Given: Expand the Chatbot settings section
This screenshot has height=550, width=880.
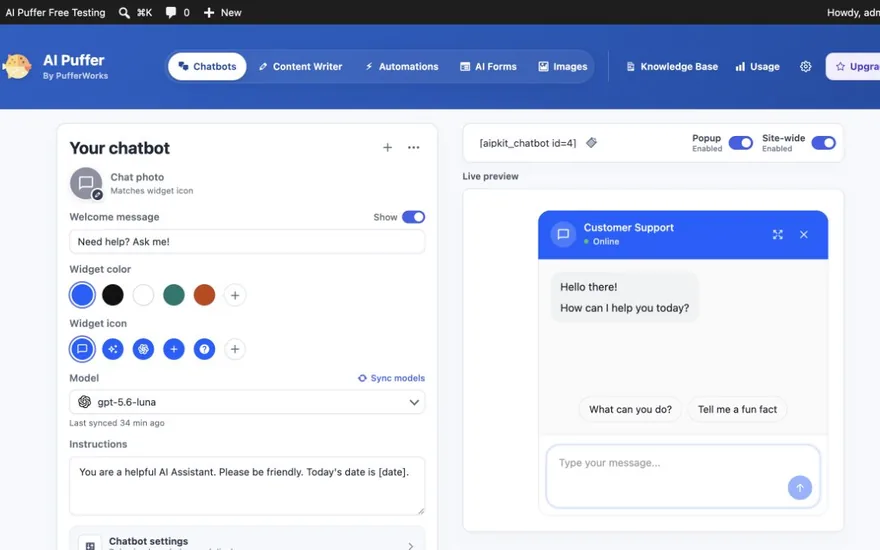Looking at the screenshot, I should (x=247, y=541).
